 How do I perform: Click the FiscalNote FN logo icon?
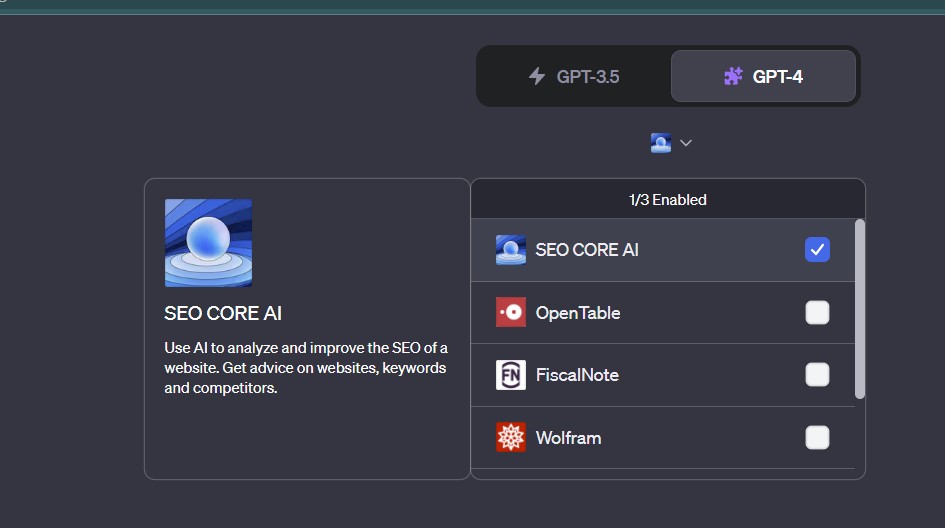[510, 375]
